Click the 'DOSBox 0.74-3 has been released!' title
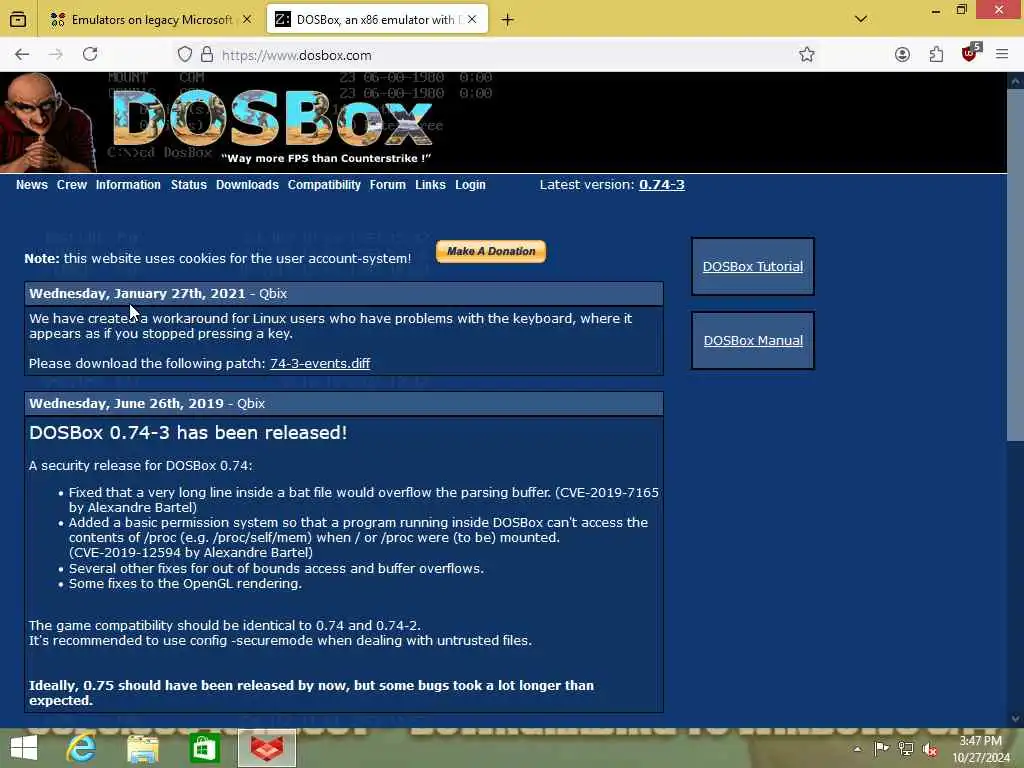Screen dimensions: 1024x768 tap(188, 432)
